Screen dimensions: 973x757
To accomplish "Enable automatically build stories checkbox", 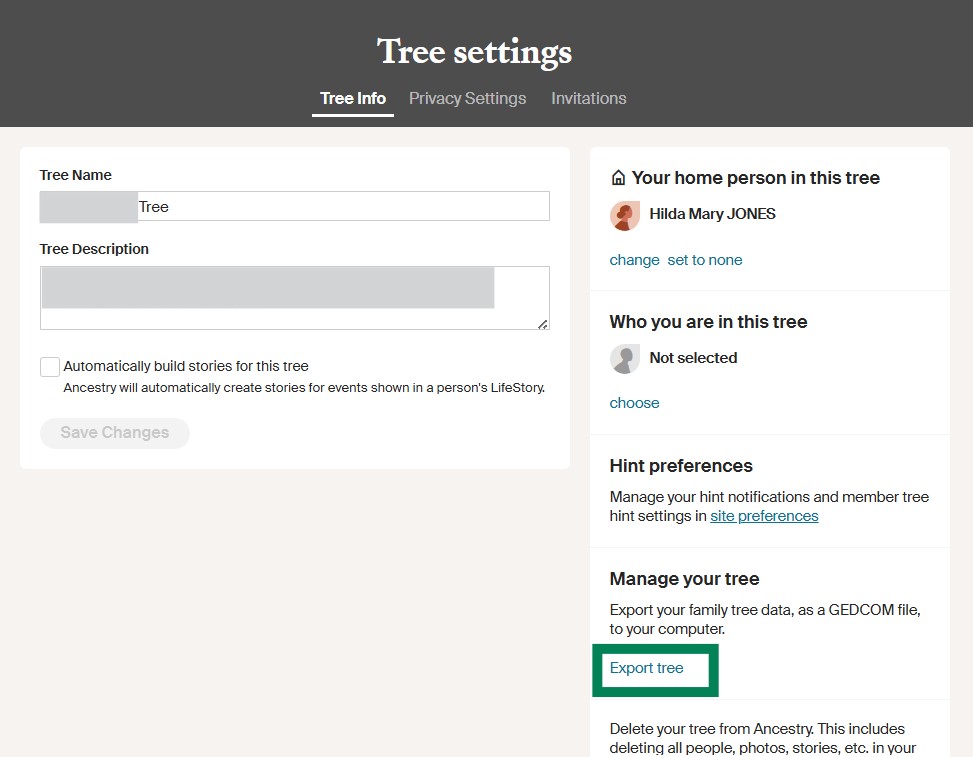I will click(50, 367).
